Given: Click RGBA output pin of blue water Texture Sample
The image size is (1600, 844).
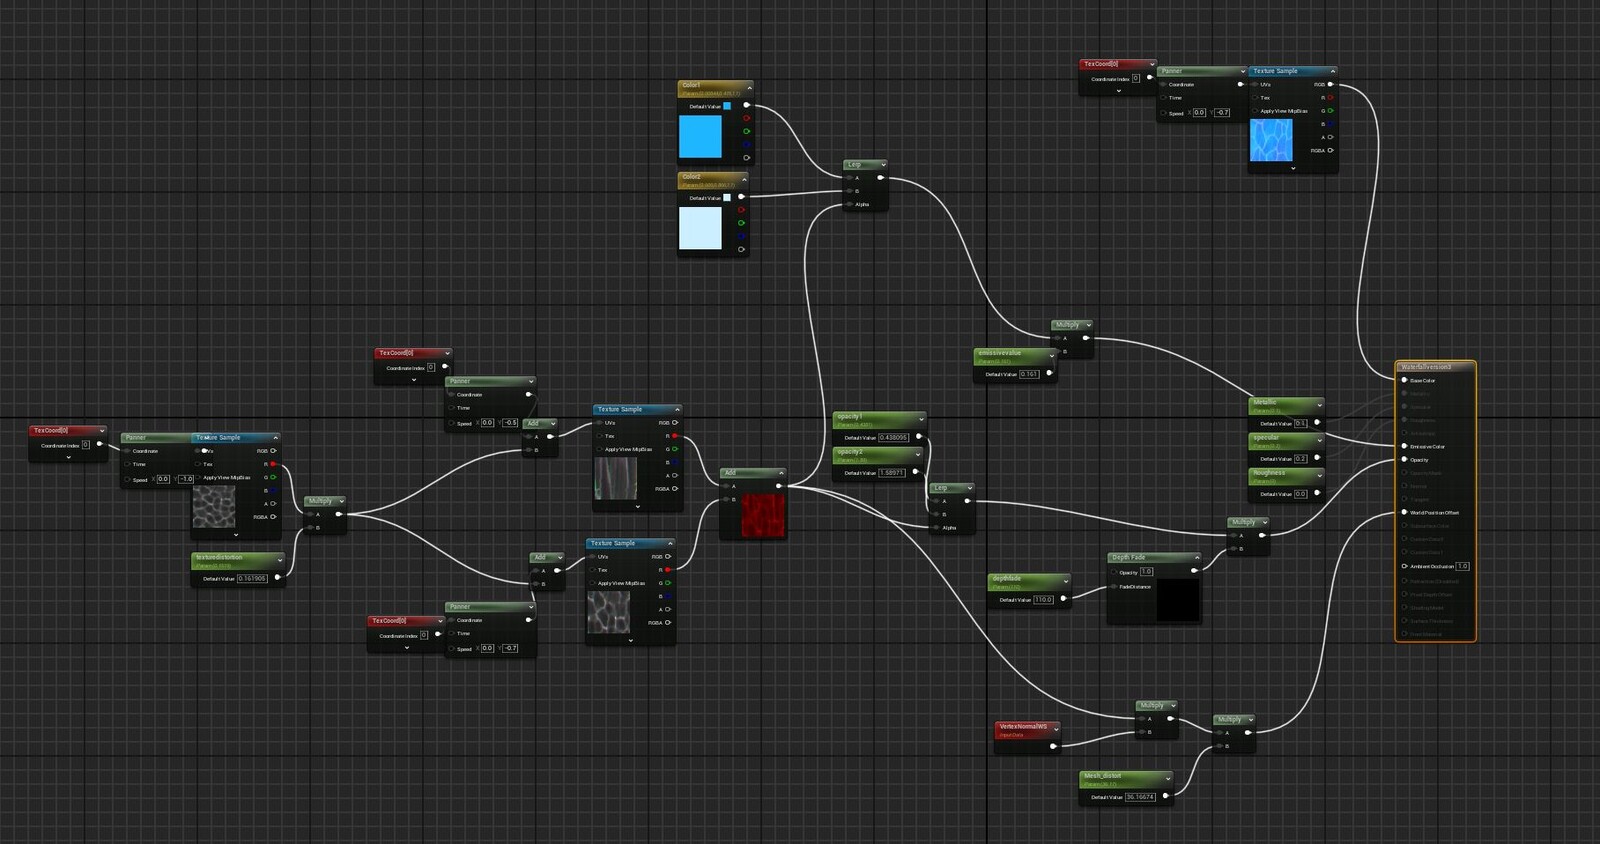Looking at the screenshot, I should [x=1330, y=150].
